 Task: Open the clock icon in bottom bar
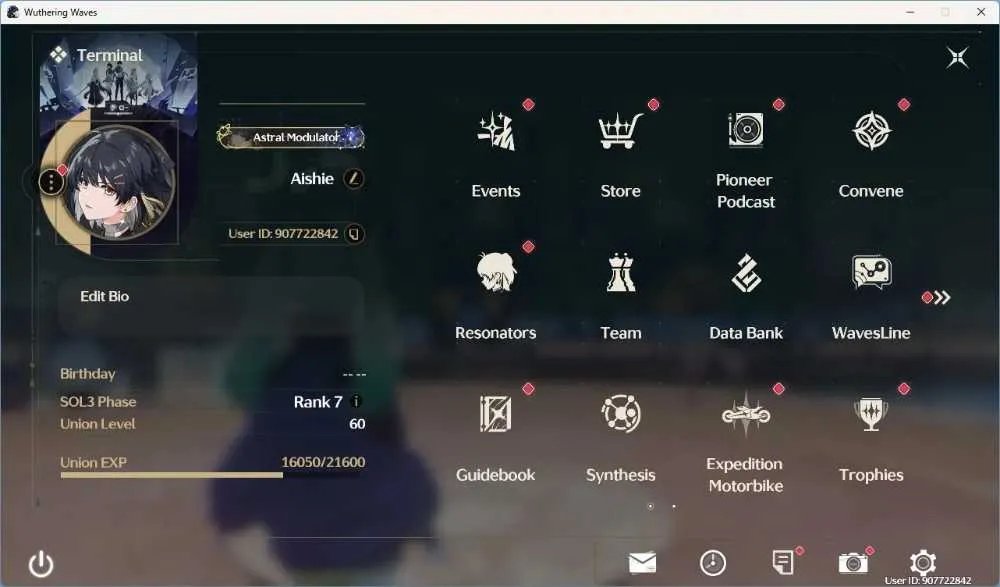tap(712, 563)
